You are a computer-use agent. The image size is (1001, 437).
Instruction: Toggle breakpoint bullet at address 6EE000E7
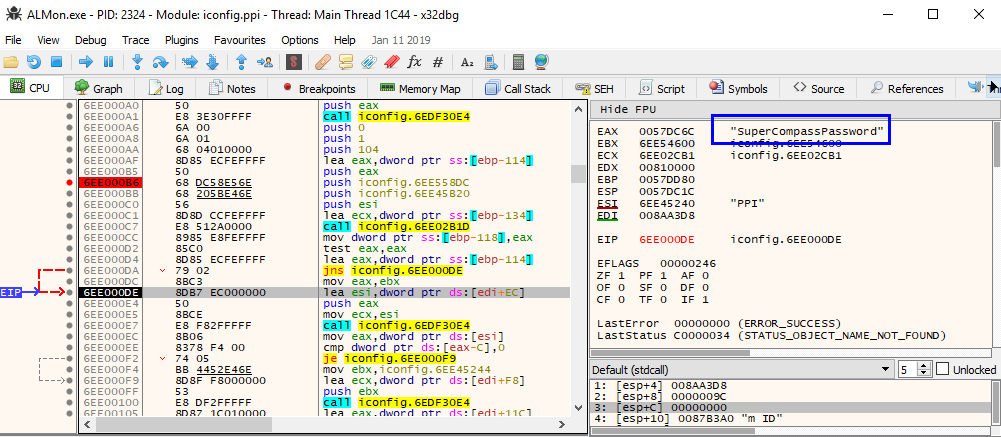[x=70, y=325]
